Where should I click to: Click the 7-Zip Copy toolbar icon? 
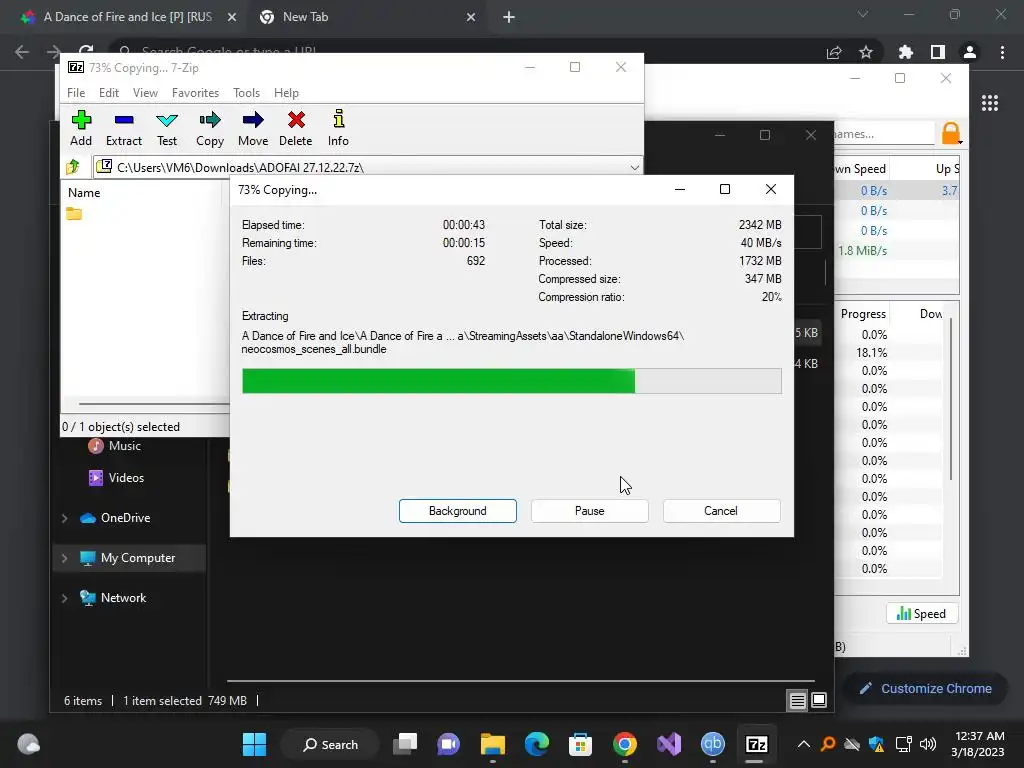(x=210, y=128)
